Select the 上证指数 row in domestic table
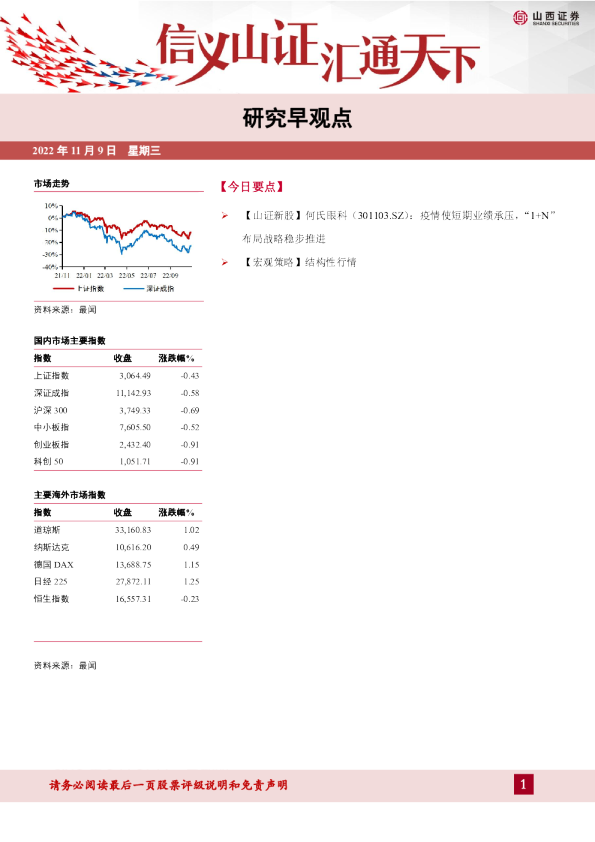Screen dimensions: 595x842 click(x=118, y=376)
